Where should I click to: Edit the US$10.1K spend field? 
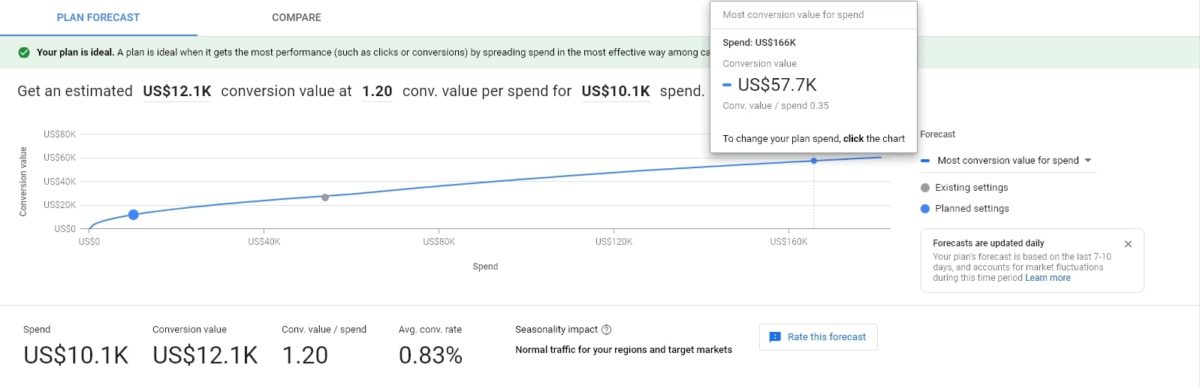[616, 91]
